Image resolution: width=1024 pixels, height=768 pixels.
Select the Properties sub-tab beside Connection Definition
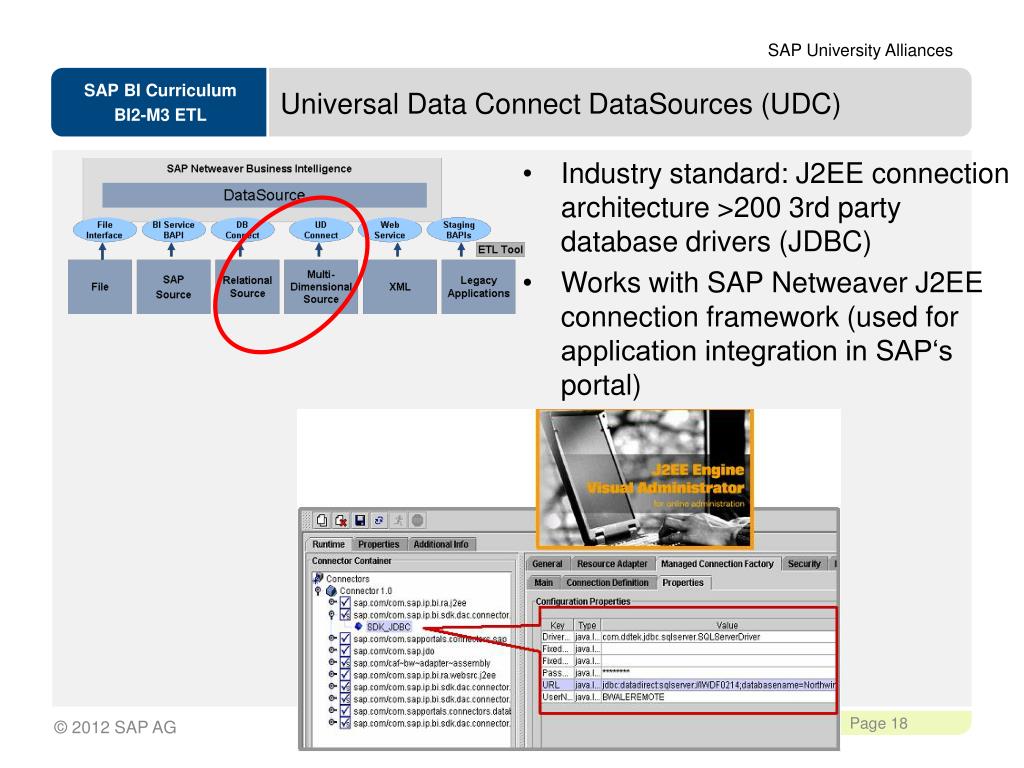(x=683, y=583)
